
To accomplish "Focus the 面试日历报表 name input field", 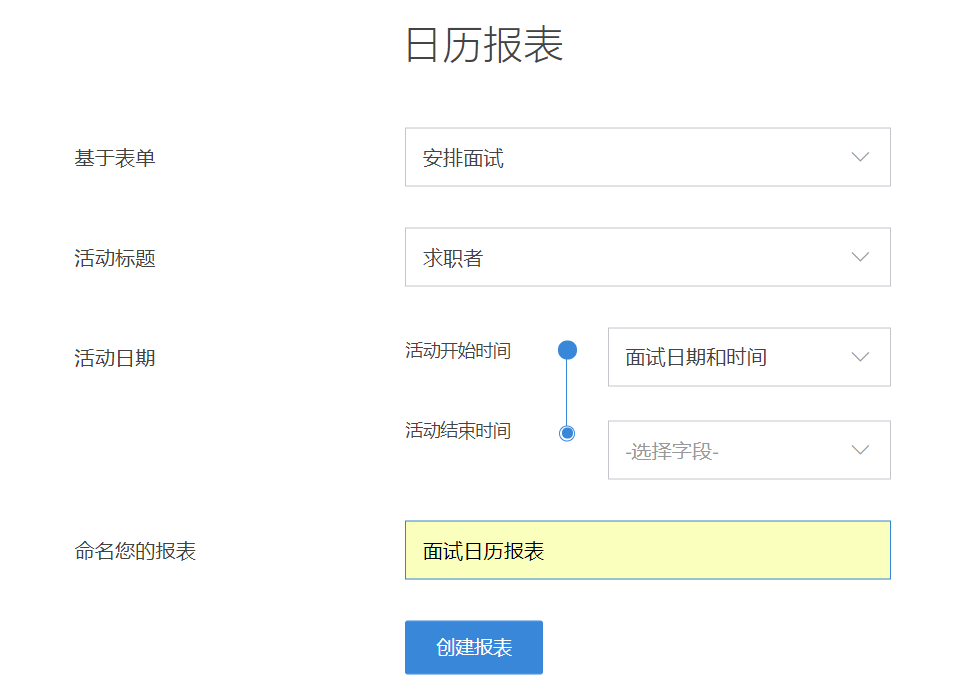I will (647, 550).
